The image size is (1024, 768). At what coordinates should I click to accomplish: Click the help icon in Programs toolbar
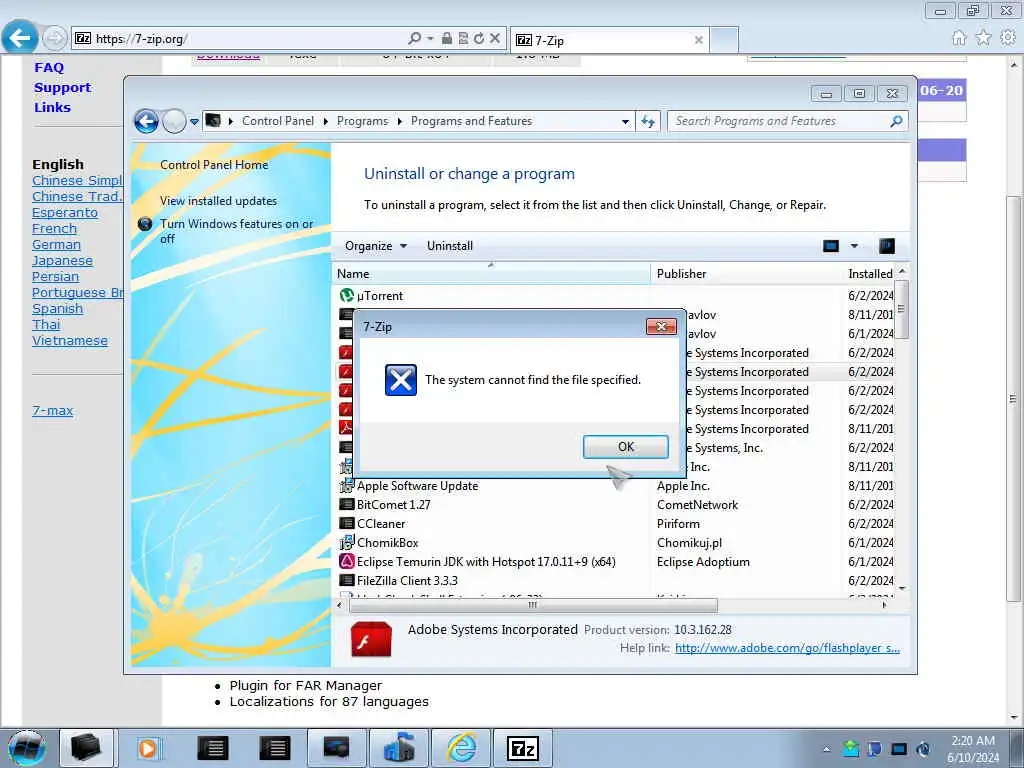[886, 246]
